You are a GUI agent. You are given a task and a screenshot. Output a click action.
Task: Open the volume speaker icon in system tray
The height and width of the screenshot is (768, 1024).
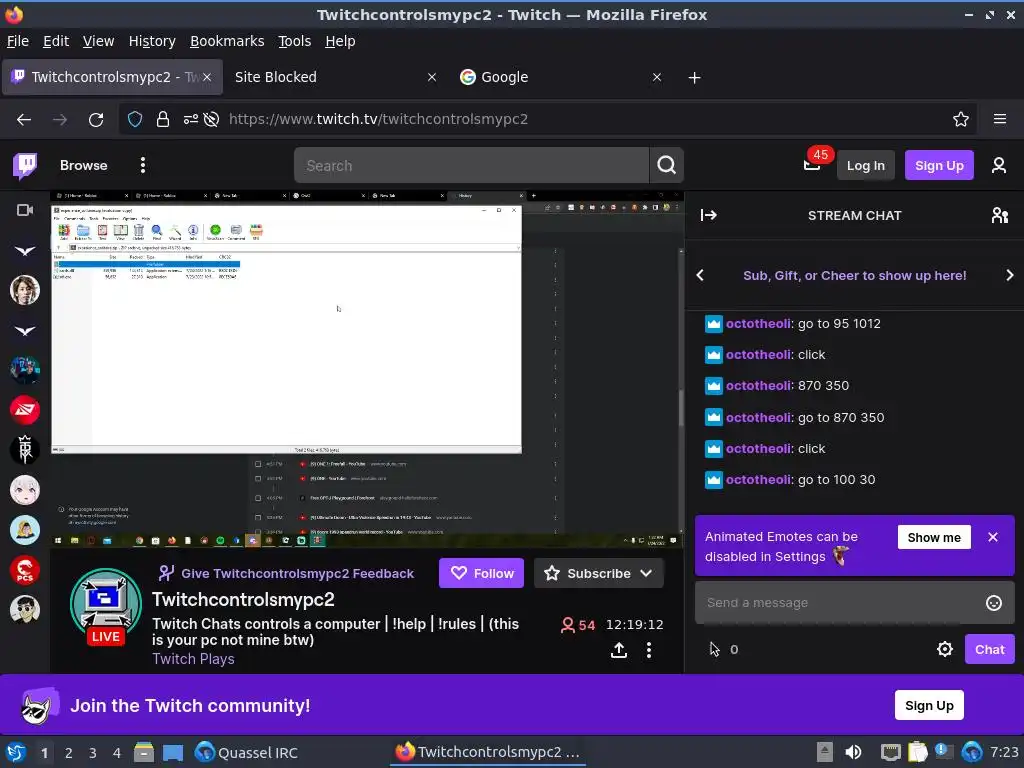click(853, 752)
